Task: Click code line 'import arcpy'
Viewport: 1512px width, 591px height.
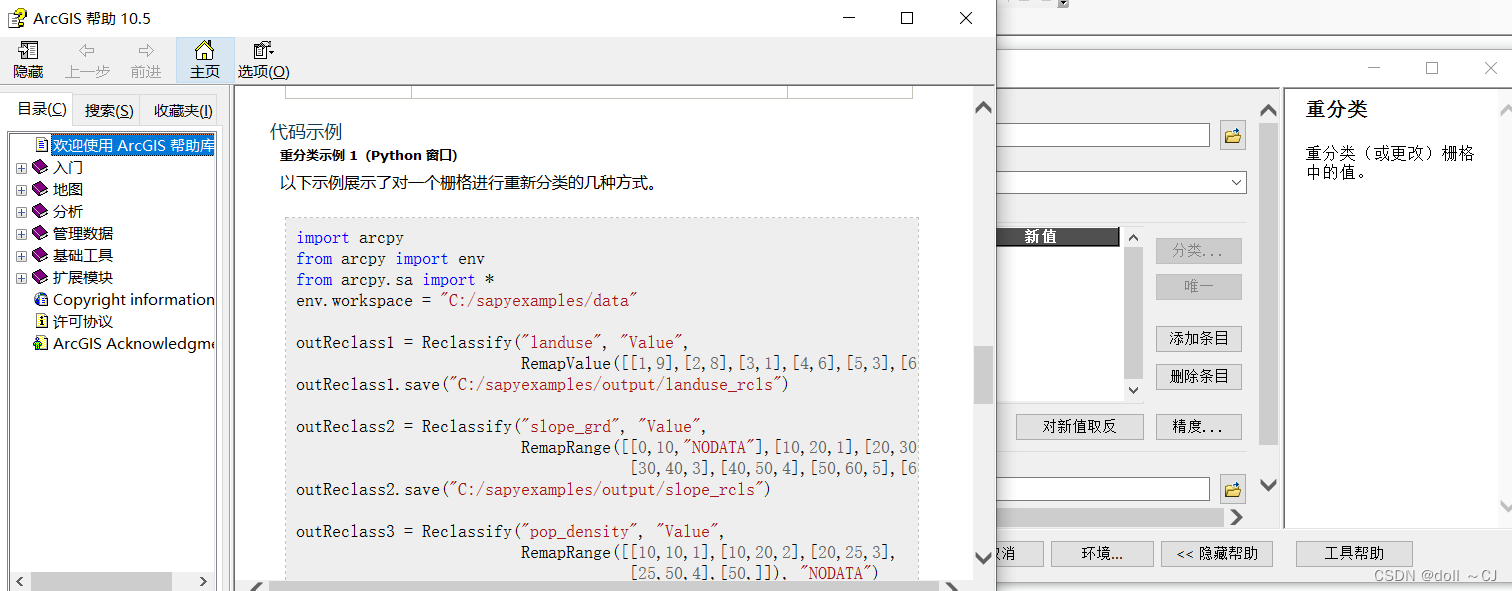Action: coord(350,238)
